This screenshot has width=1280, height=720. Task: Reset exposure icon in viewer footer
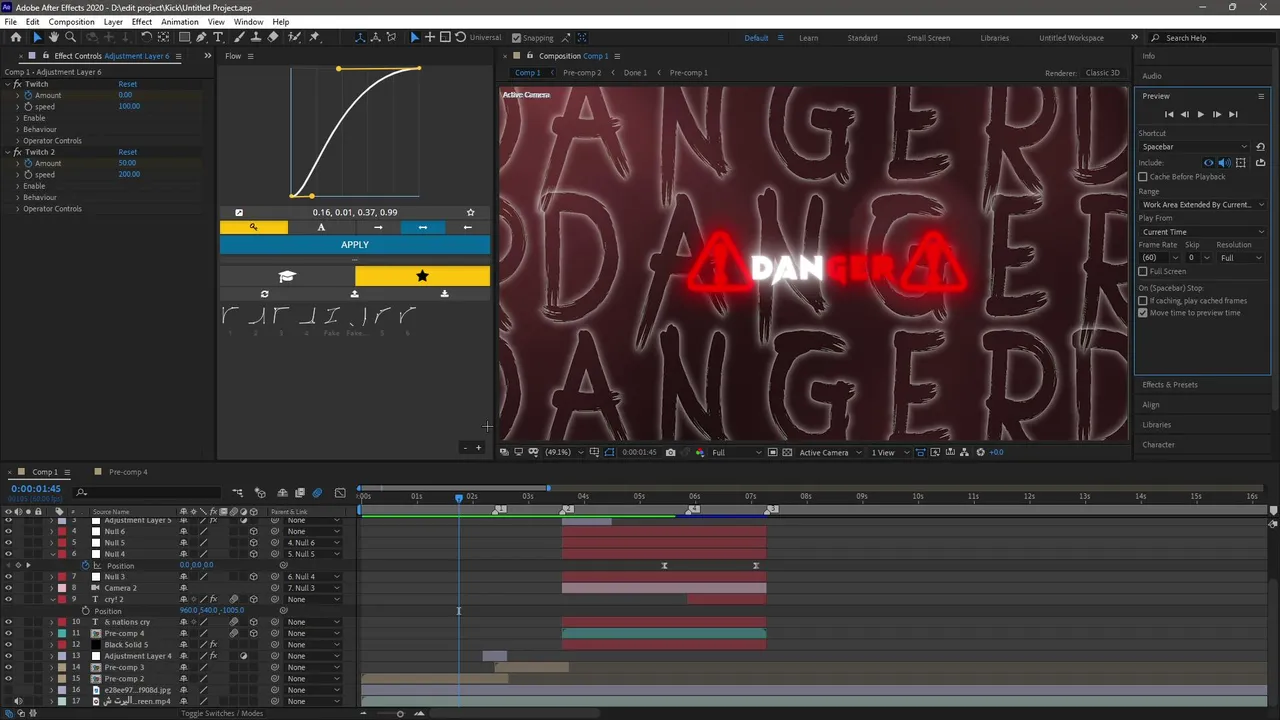point(980,452)
